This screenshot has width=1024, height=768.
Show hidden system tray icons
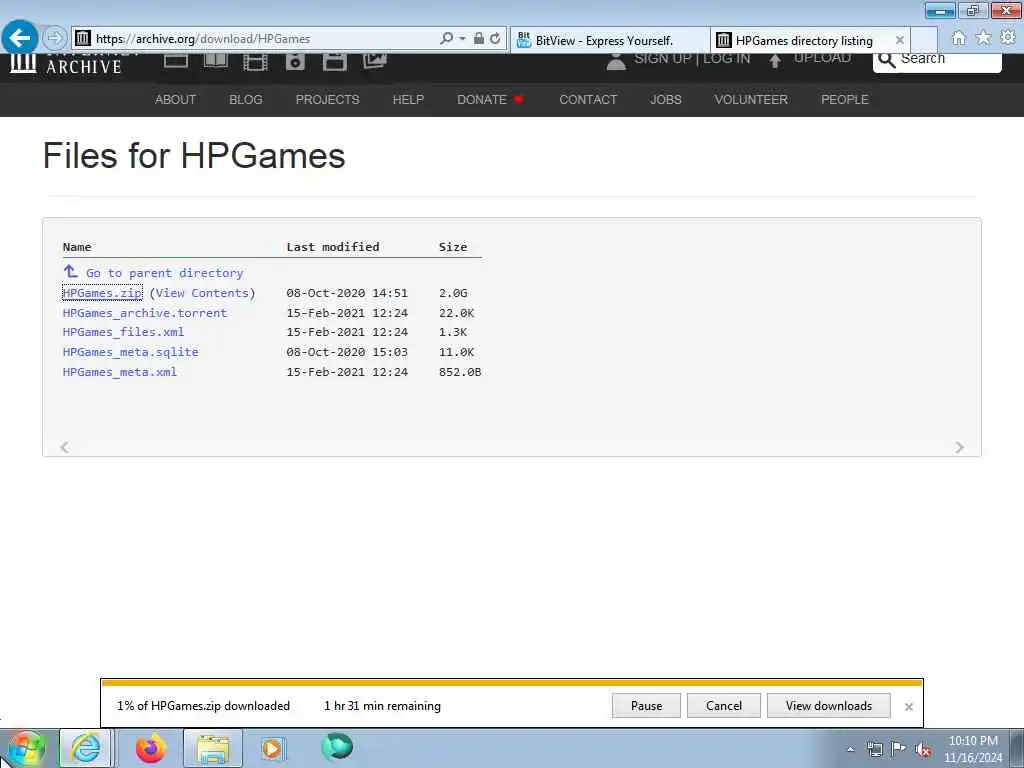click(850, 750)
